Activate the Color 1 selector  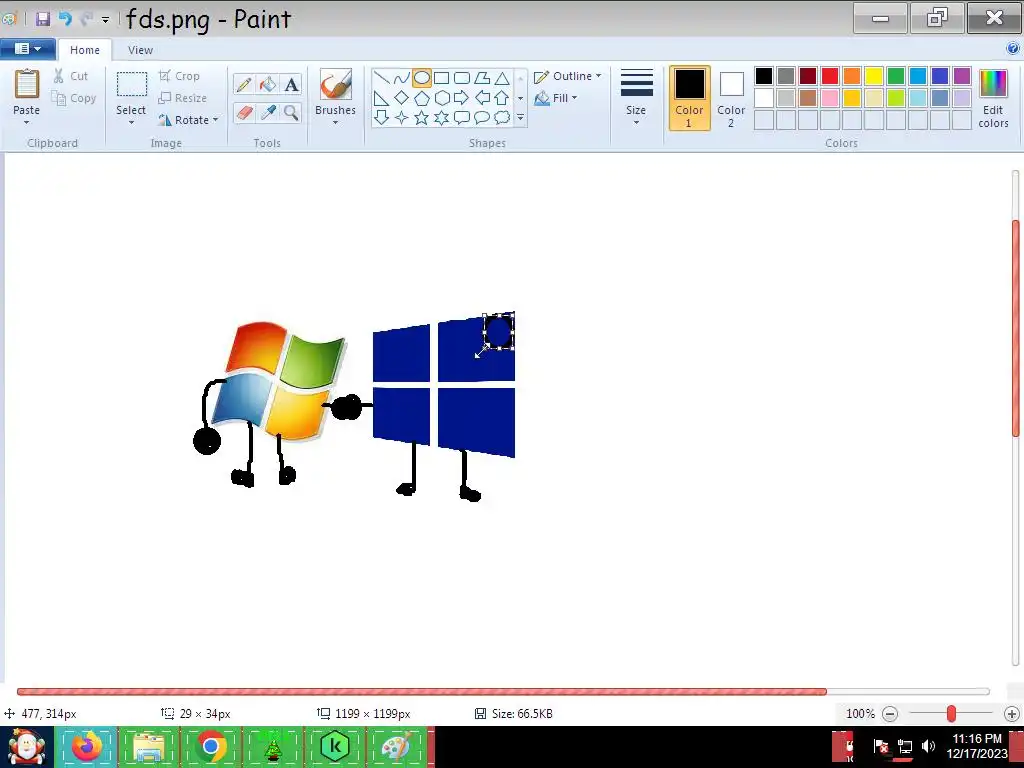(x=690, y=98)
